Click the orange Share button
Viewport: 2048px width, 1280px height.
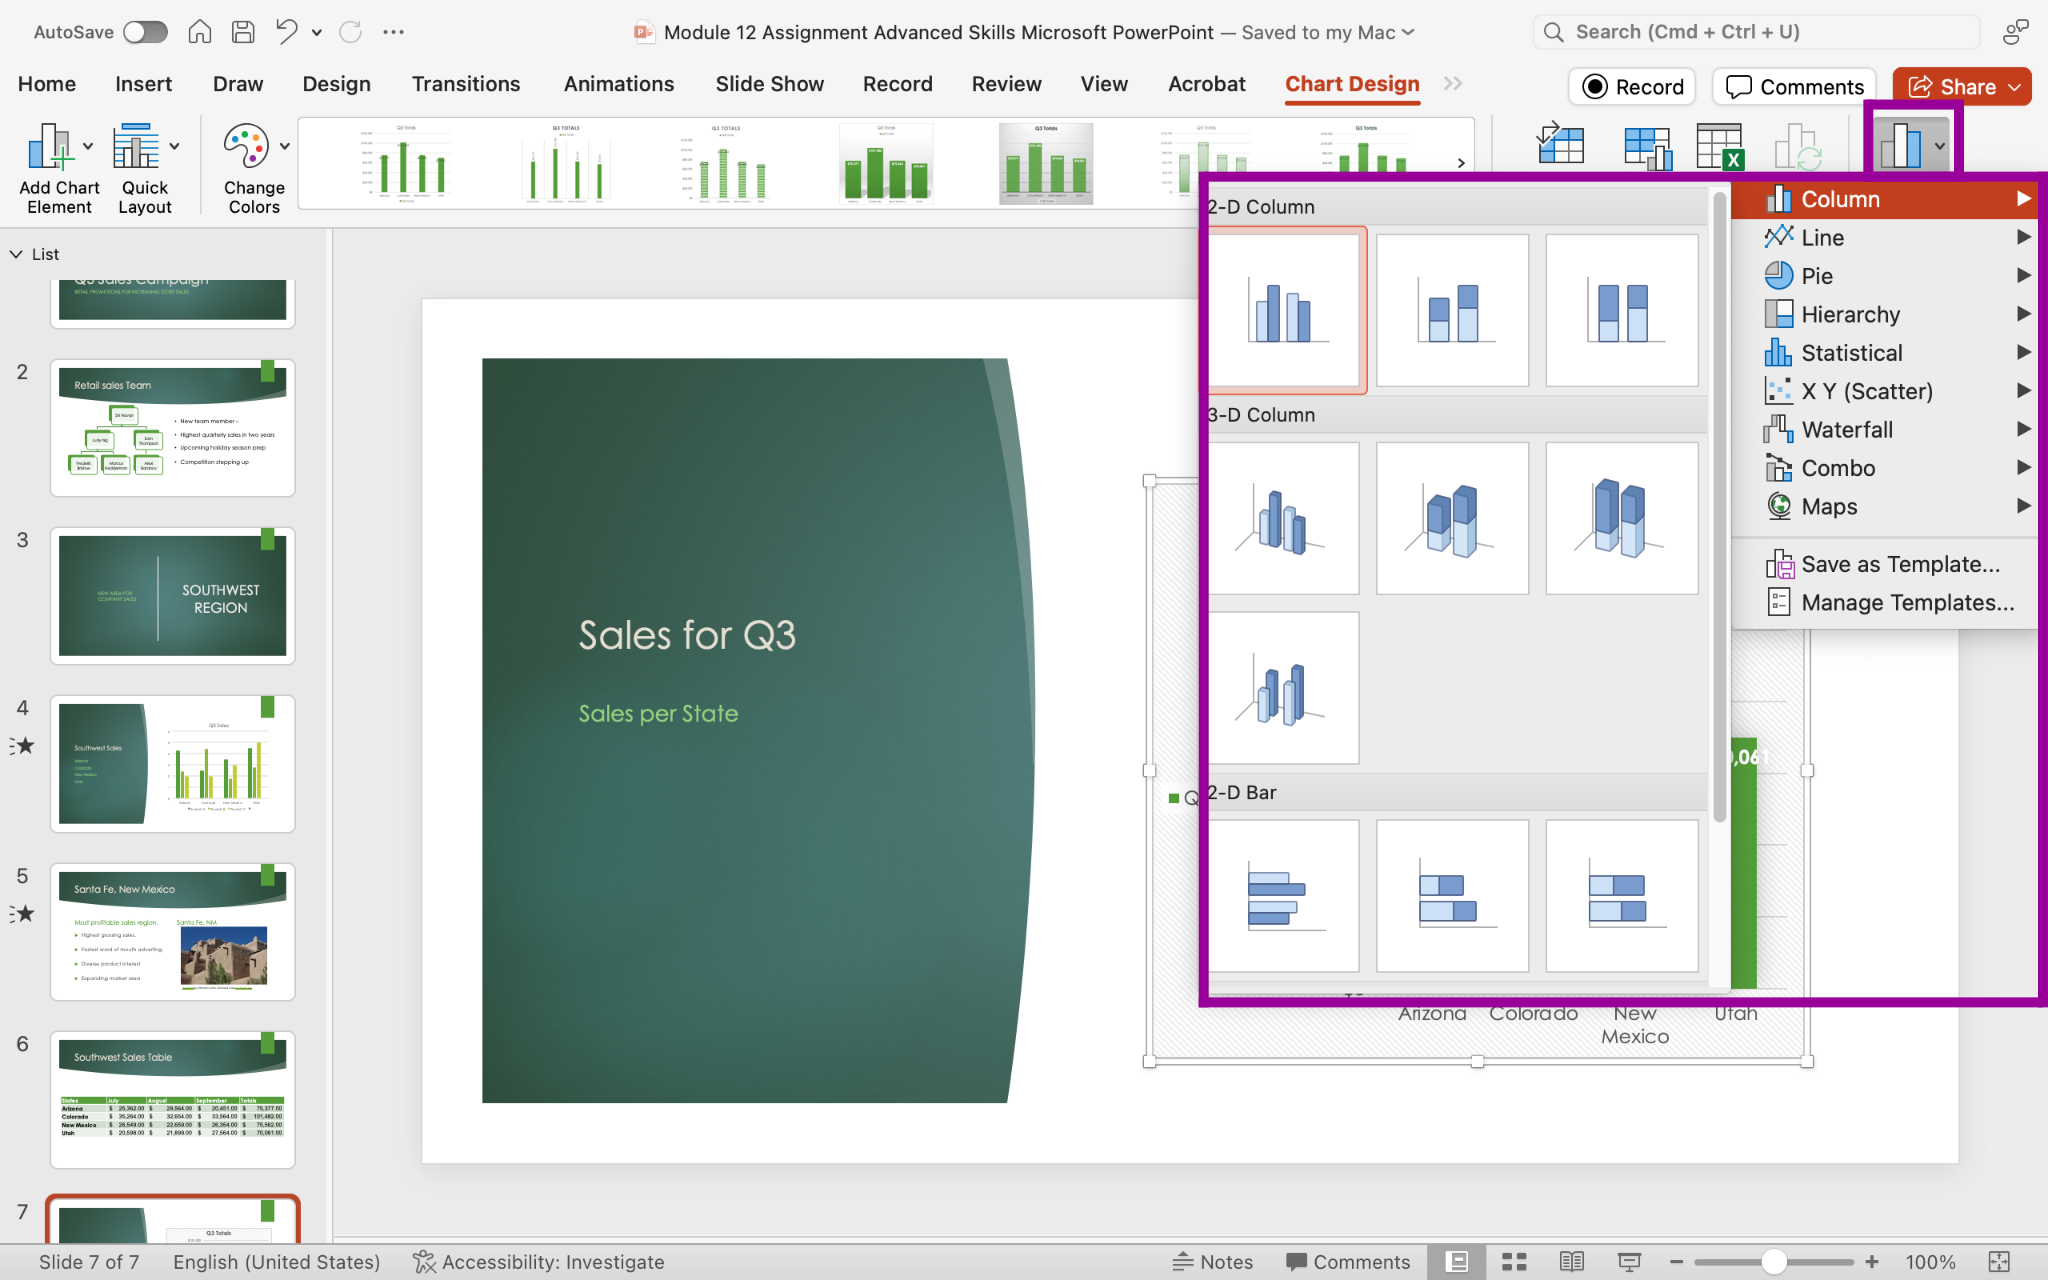(1962, 87)
